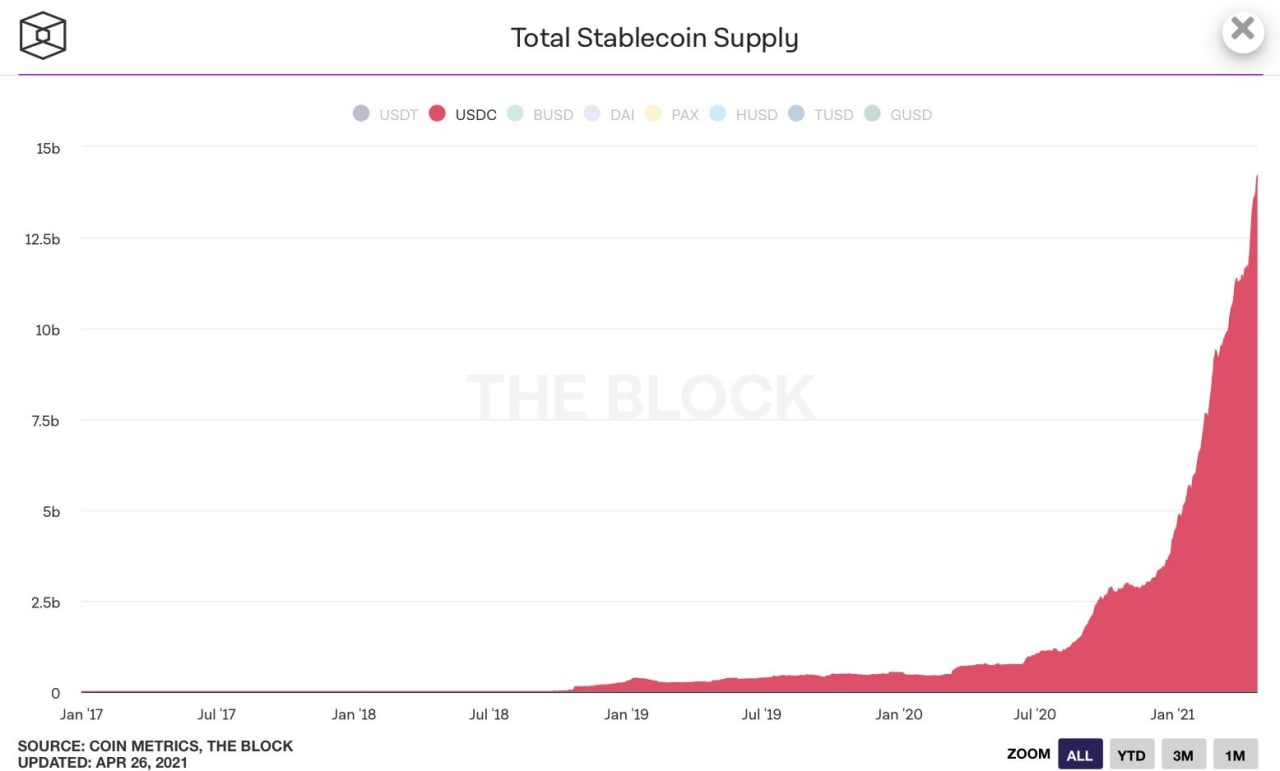Zoom chart to 3M range

pyautogui.click(x=1183, y=755)
